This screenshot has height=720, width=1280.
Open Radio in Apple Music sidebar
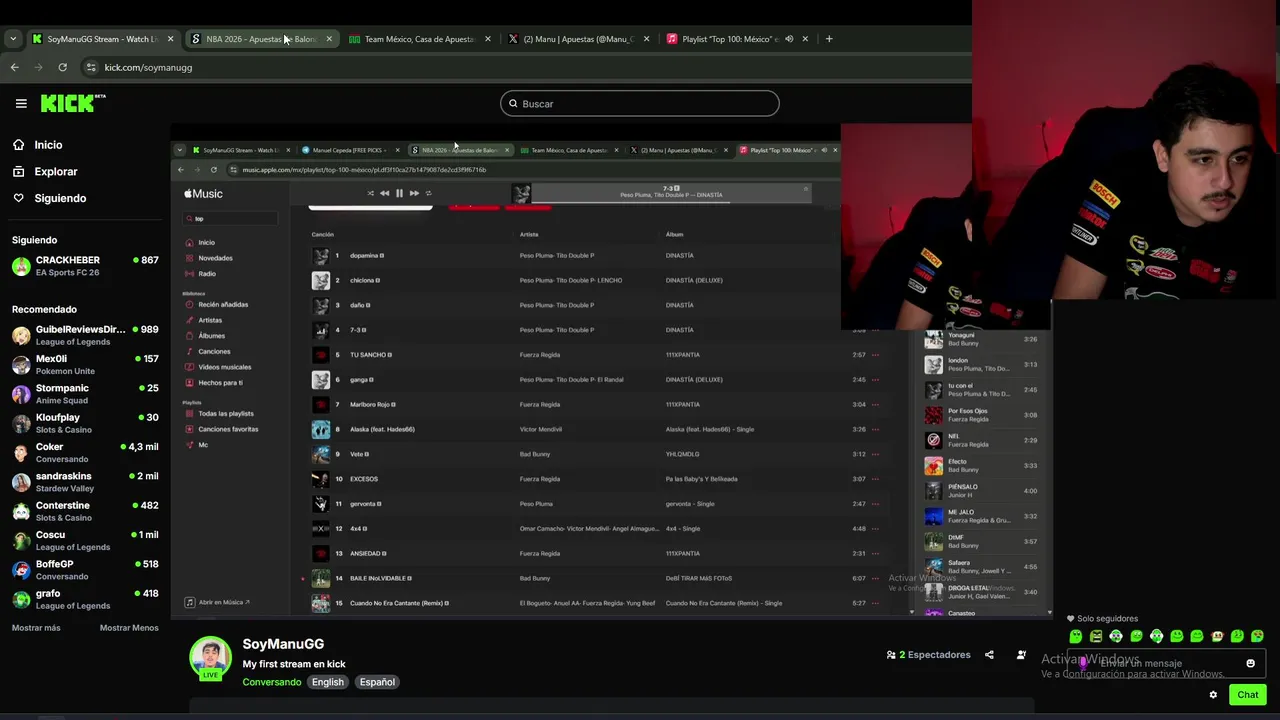click(207, 273)
